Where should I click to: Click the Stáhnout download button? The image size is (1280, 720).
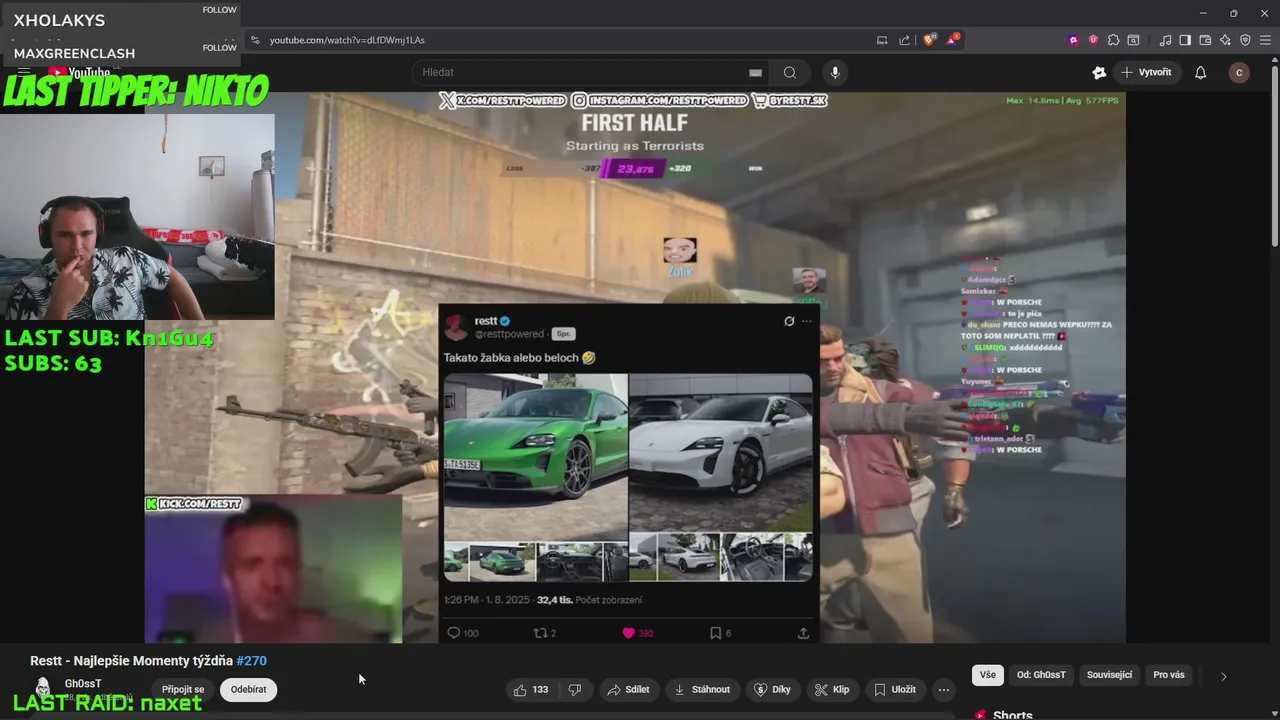point(702,689)
